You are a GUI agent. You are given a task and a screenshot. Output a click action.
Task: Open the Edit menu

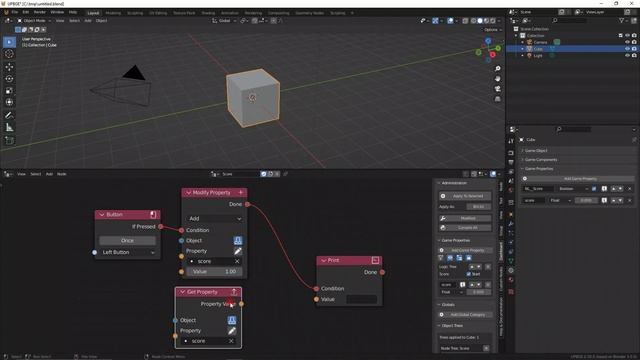pos(26,12)
